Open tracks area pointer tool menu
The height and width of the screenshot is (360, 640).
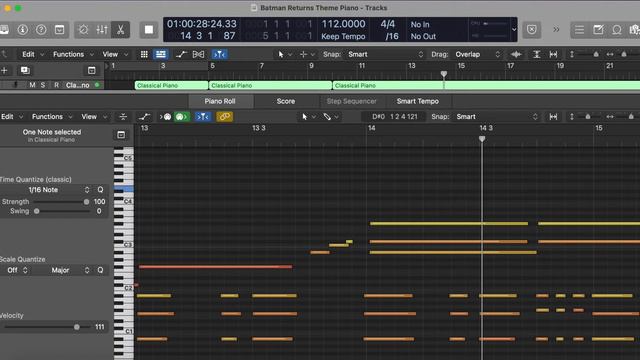coord(285,54)
